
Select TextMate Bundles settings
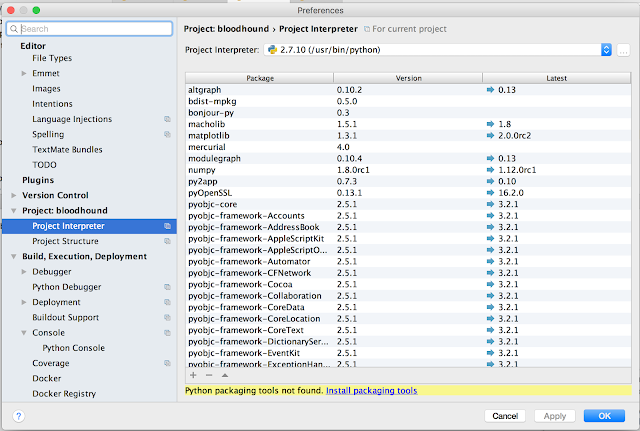pos(67,150)
